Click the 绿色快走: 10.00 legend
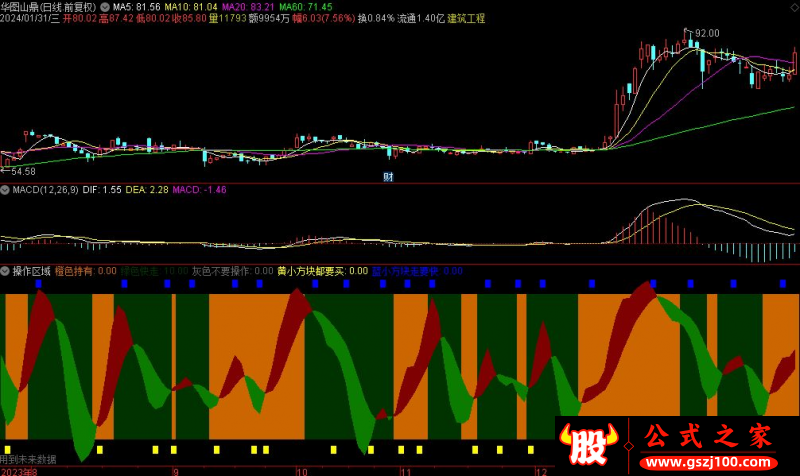The image size is (800, 476). (155, 271)
